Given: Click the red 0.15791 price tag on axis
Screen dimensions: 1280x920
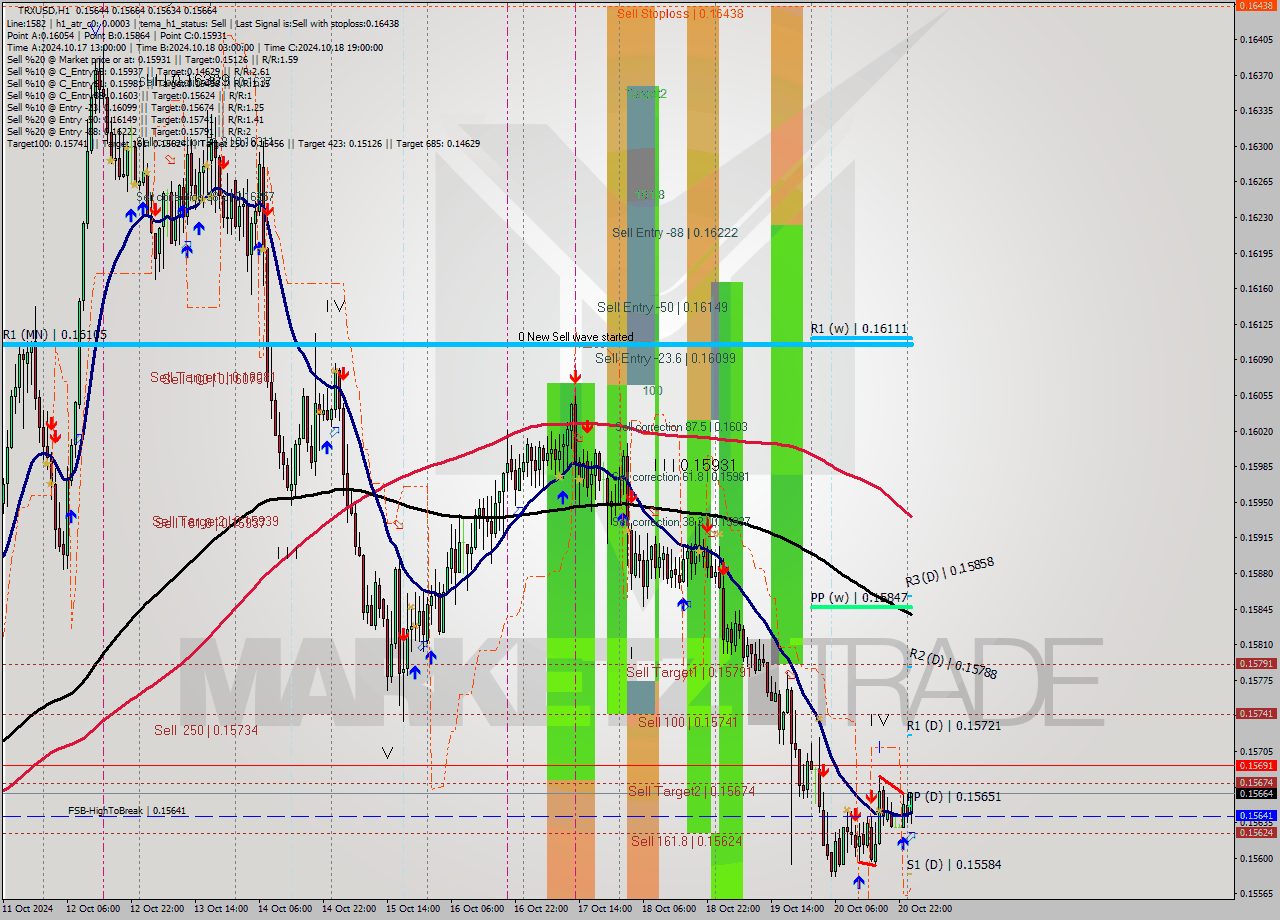Looking at the screenshot, I should click(1256, 664).
